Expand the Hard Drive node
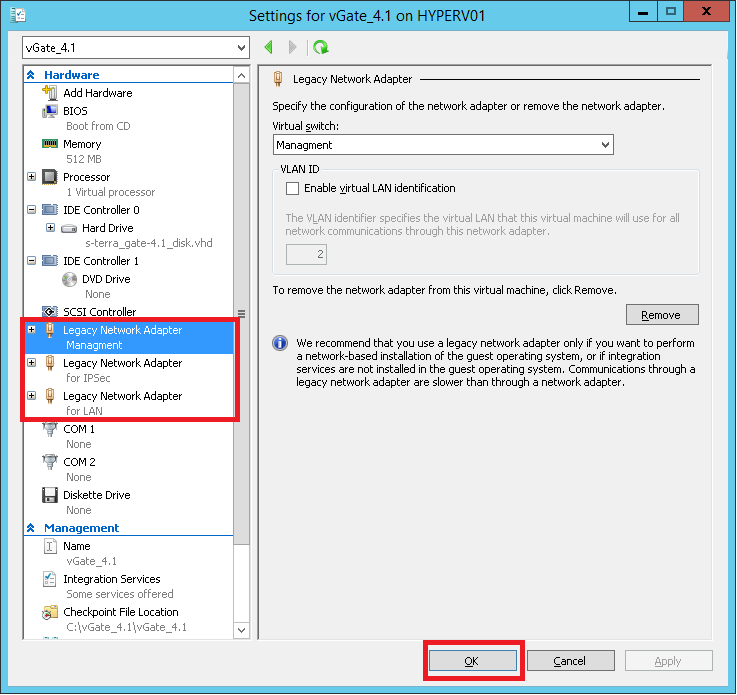The height and width of the screenshot is (695, 737). click(50, 228)
